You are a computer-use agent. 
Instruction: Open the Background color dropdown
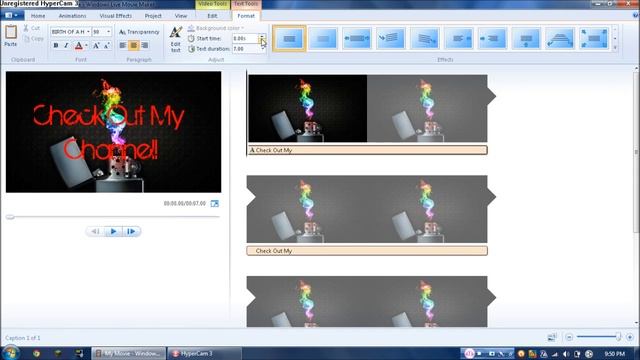point(216,28)
